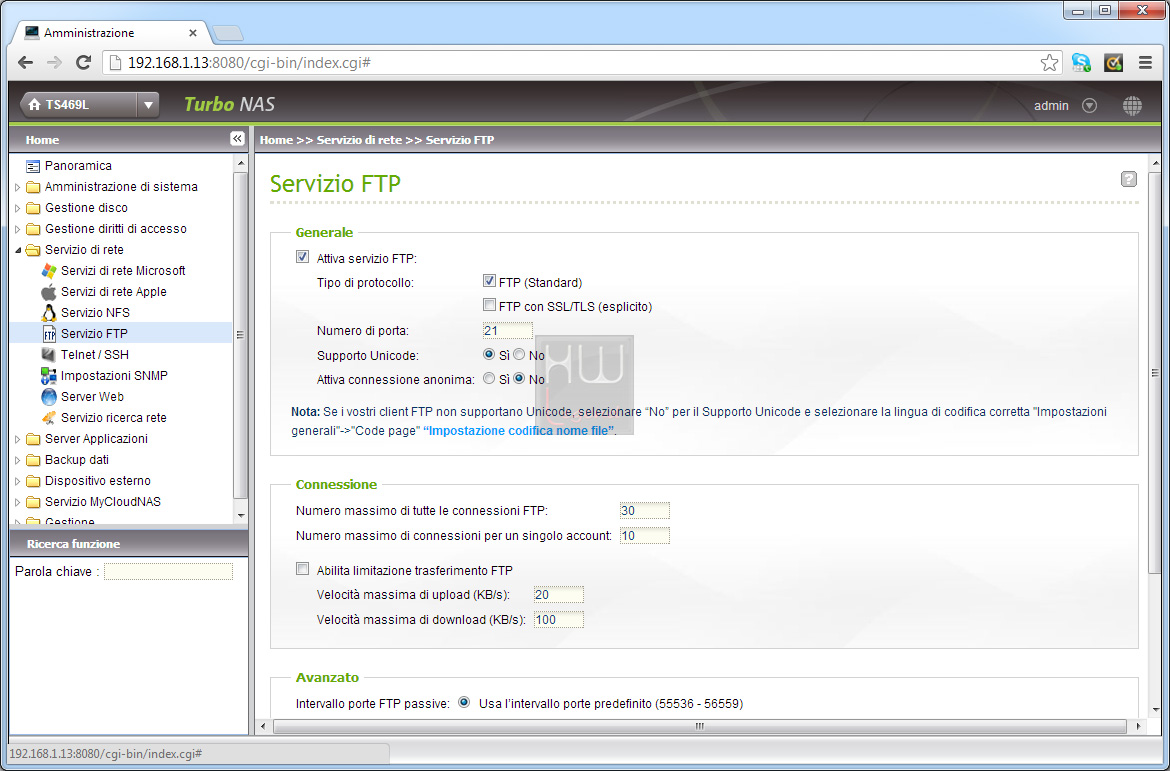The height and width of the screenshot is (771, 1170).
Task: Select the Amministrazione browser tab
Action: (x=110, y=33)
